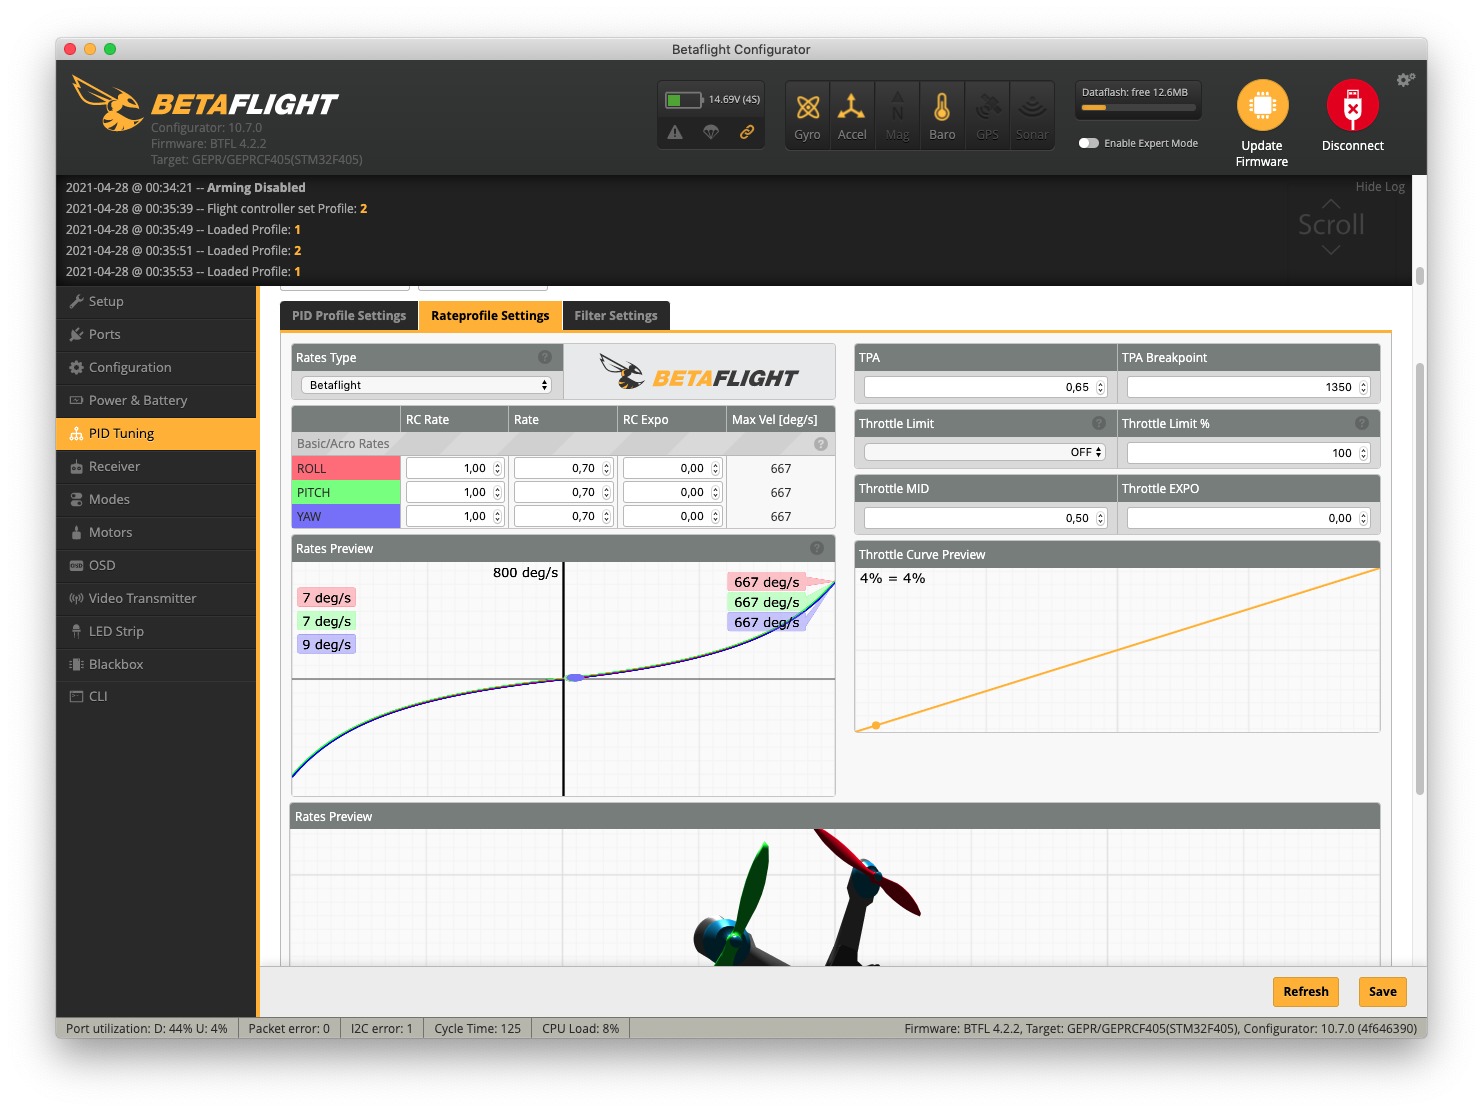Click the Throttle MID stepper arrows
This screenshot has width=1483, height=1112.
coord(1101,518)
